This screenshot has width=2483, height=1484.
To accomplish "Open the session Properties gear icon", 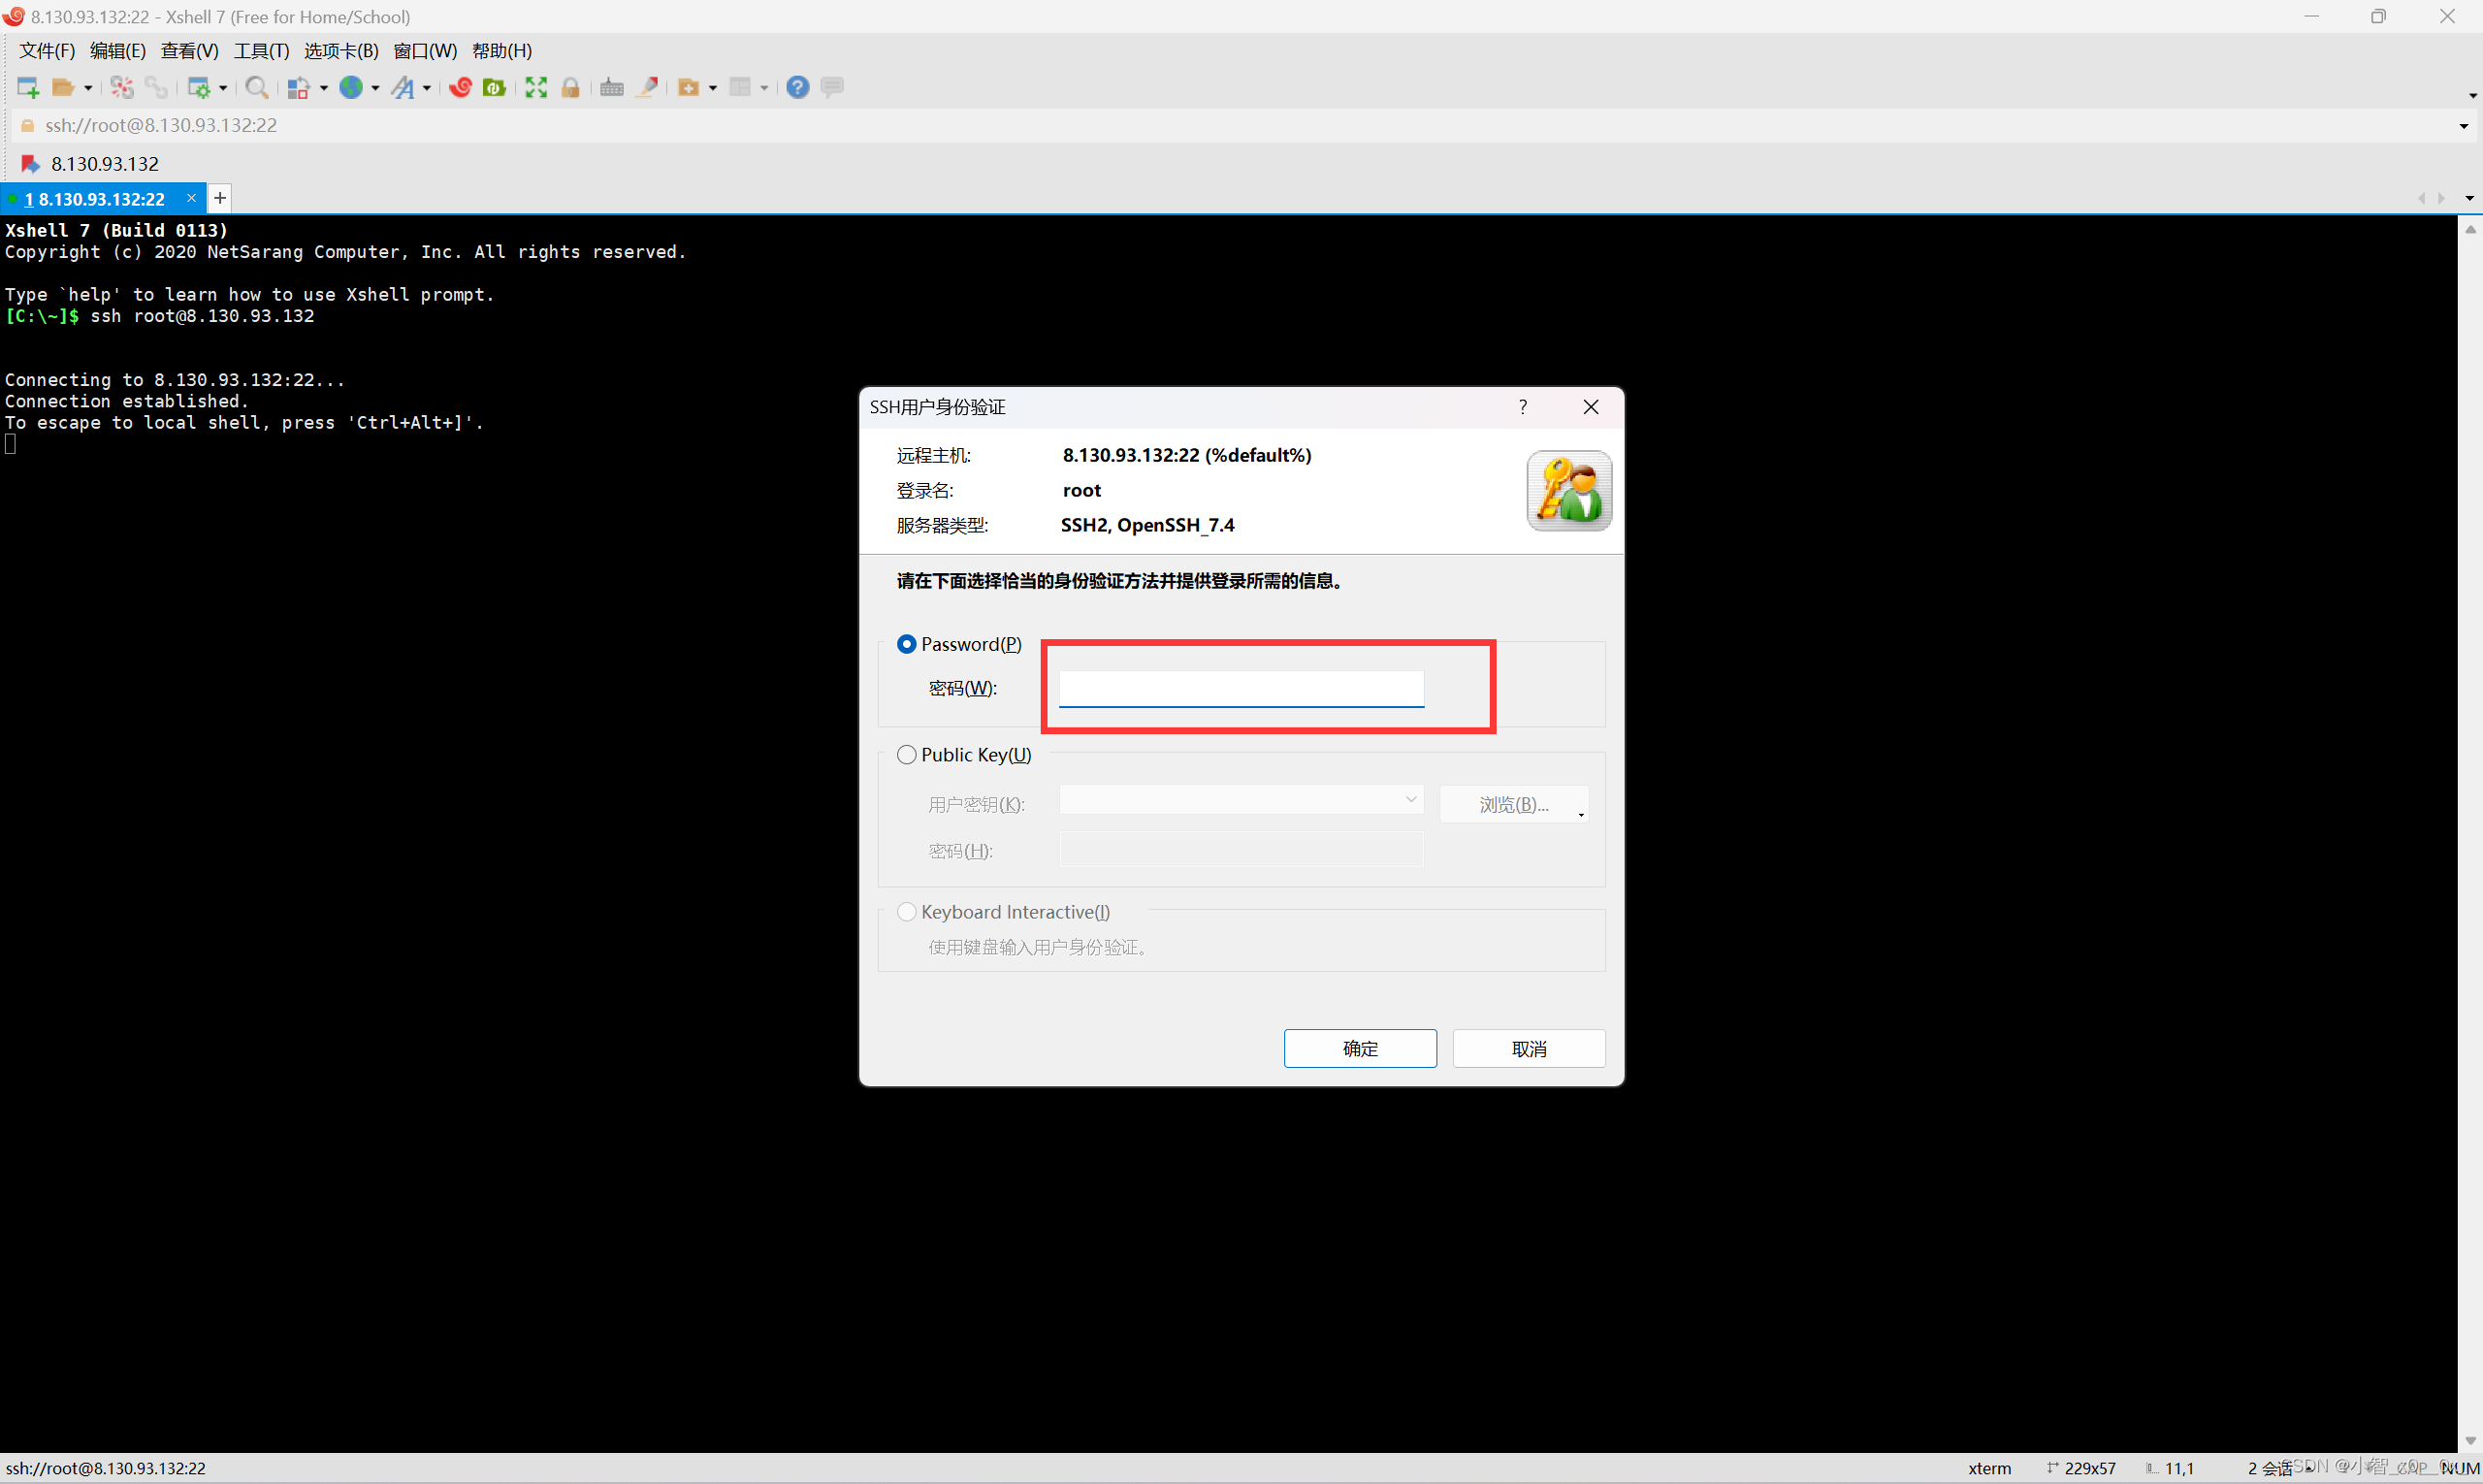I will click(x=199, y=87).
